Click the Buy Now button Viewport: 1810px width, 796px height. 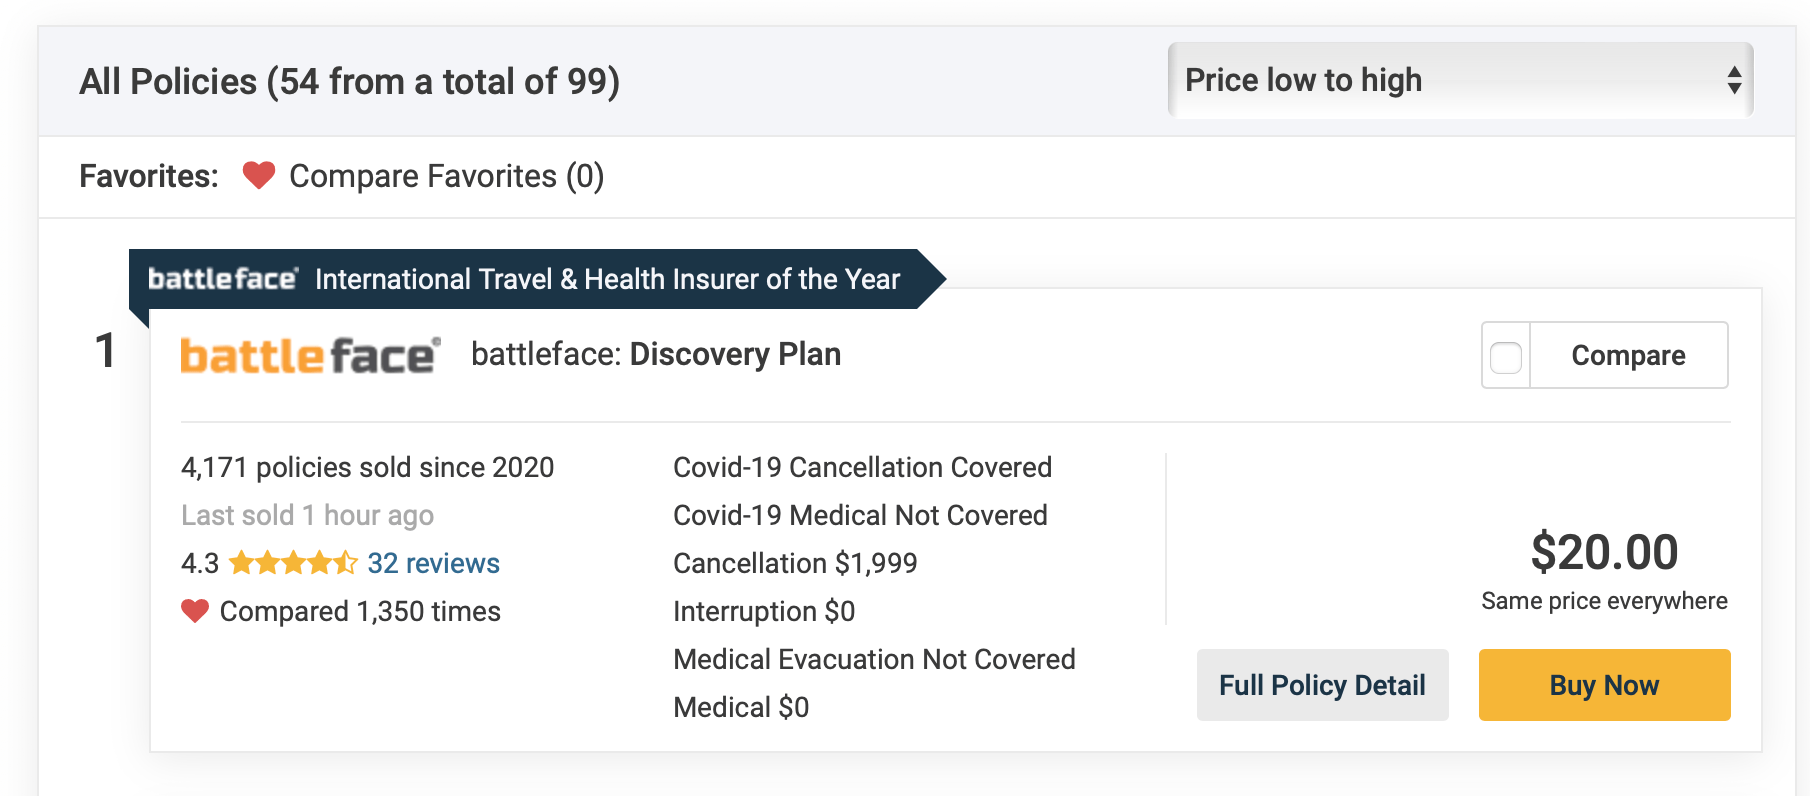1604,685
